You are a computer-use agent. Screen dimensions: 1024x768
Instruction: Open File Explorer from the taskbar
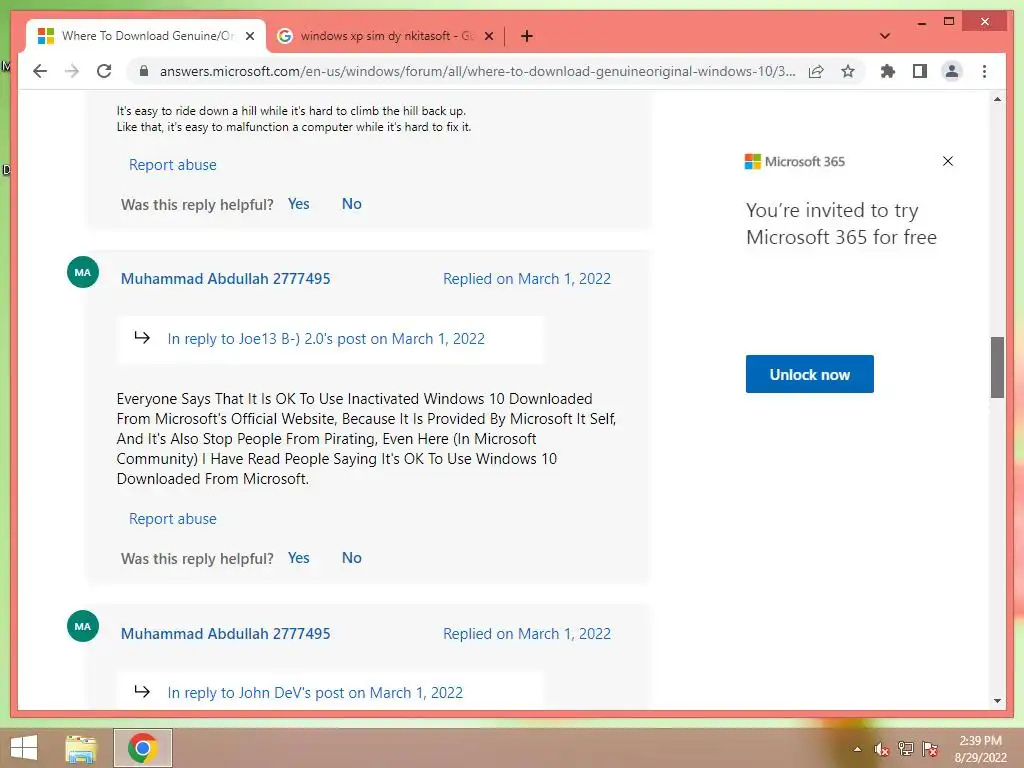click(x=81, y=748)
